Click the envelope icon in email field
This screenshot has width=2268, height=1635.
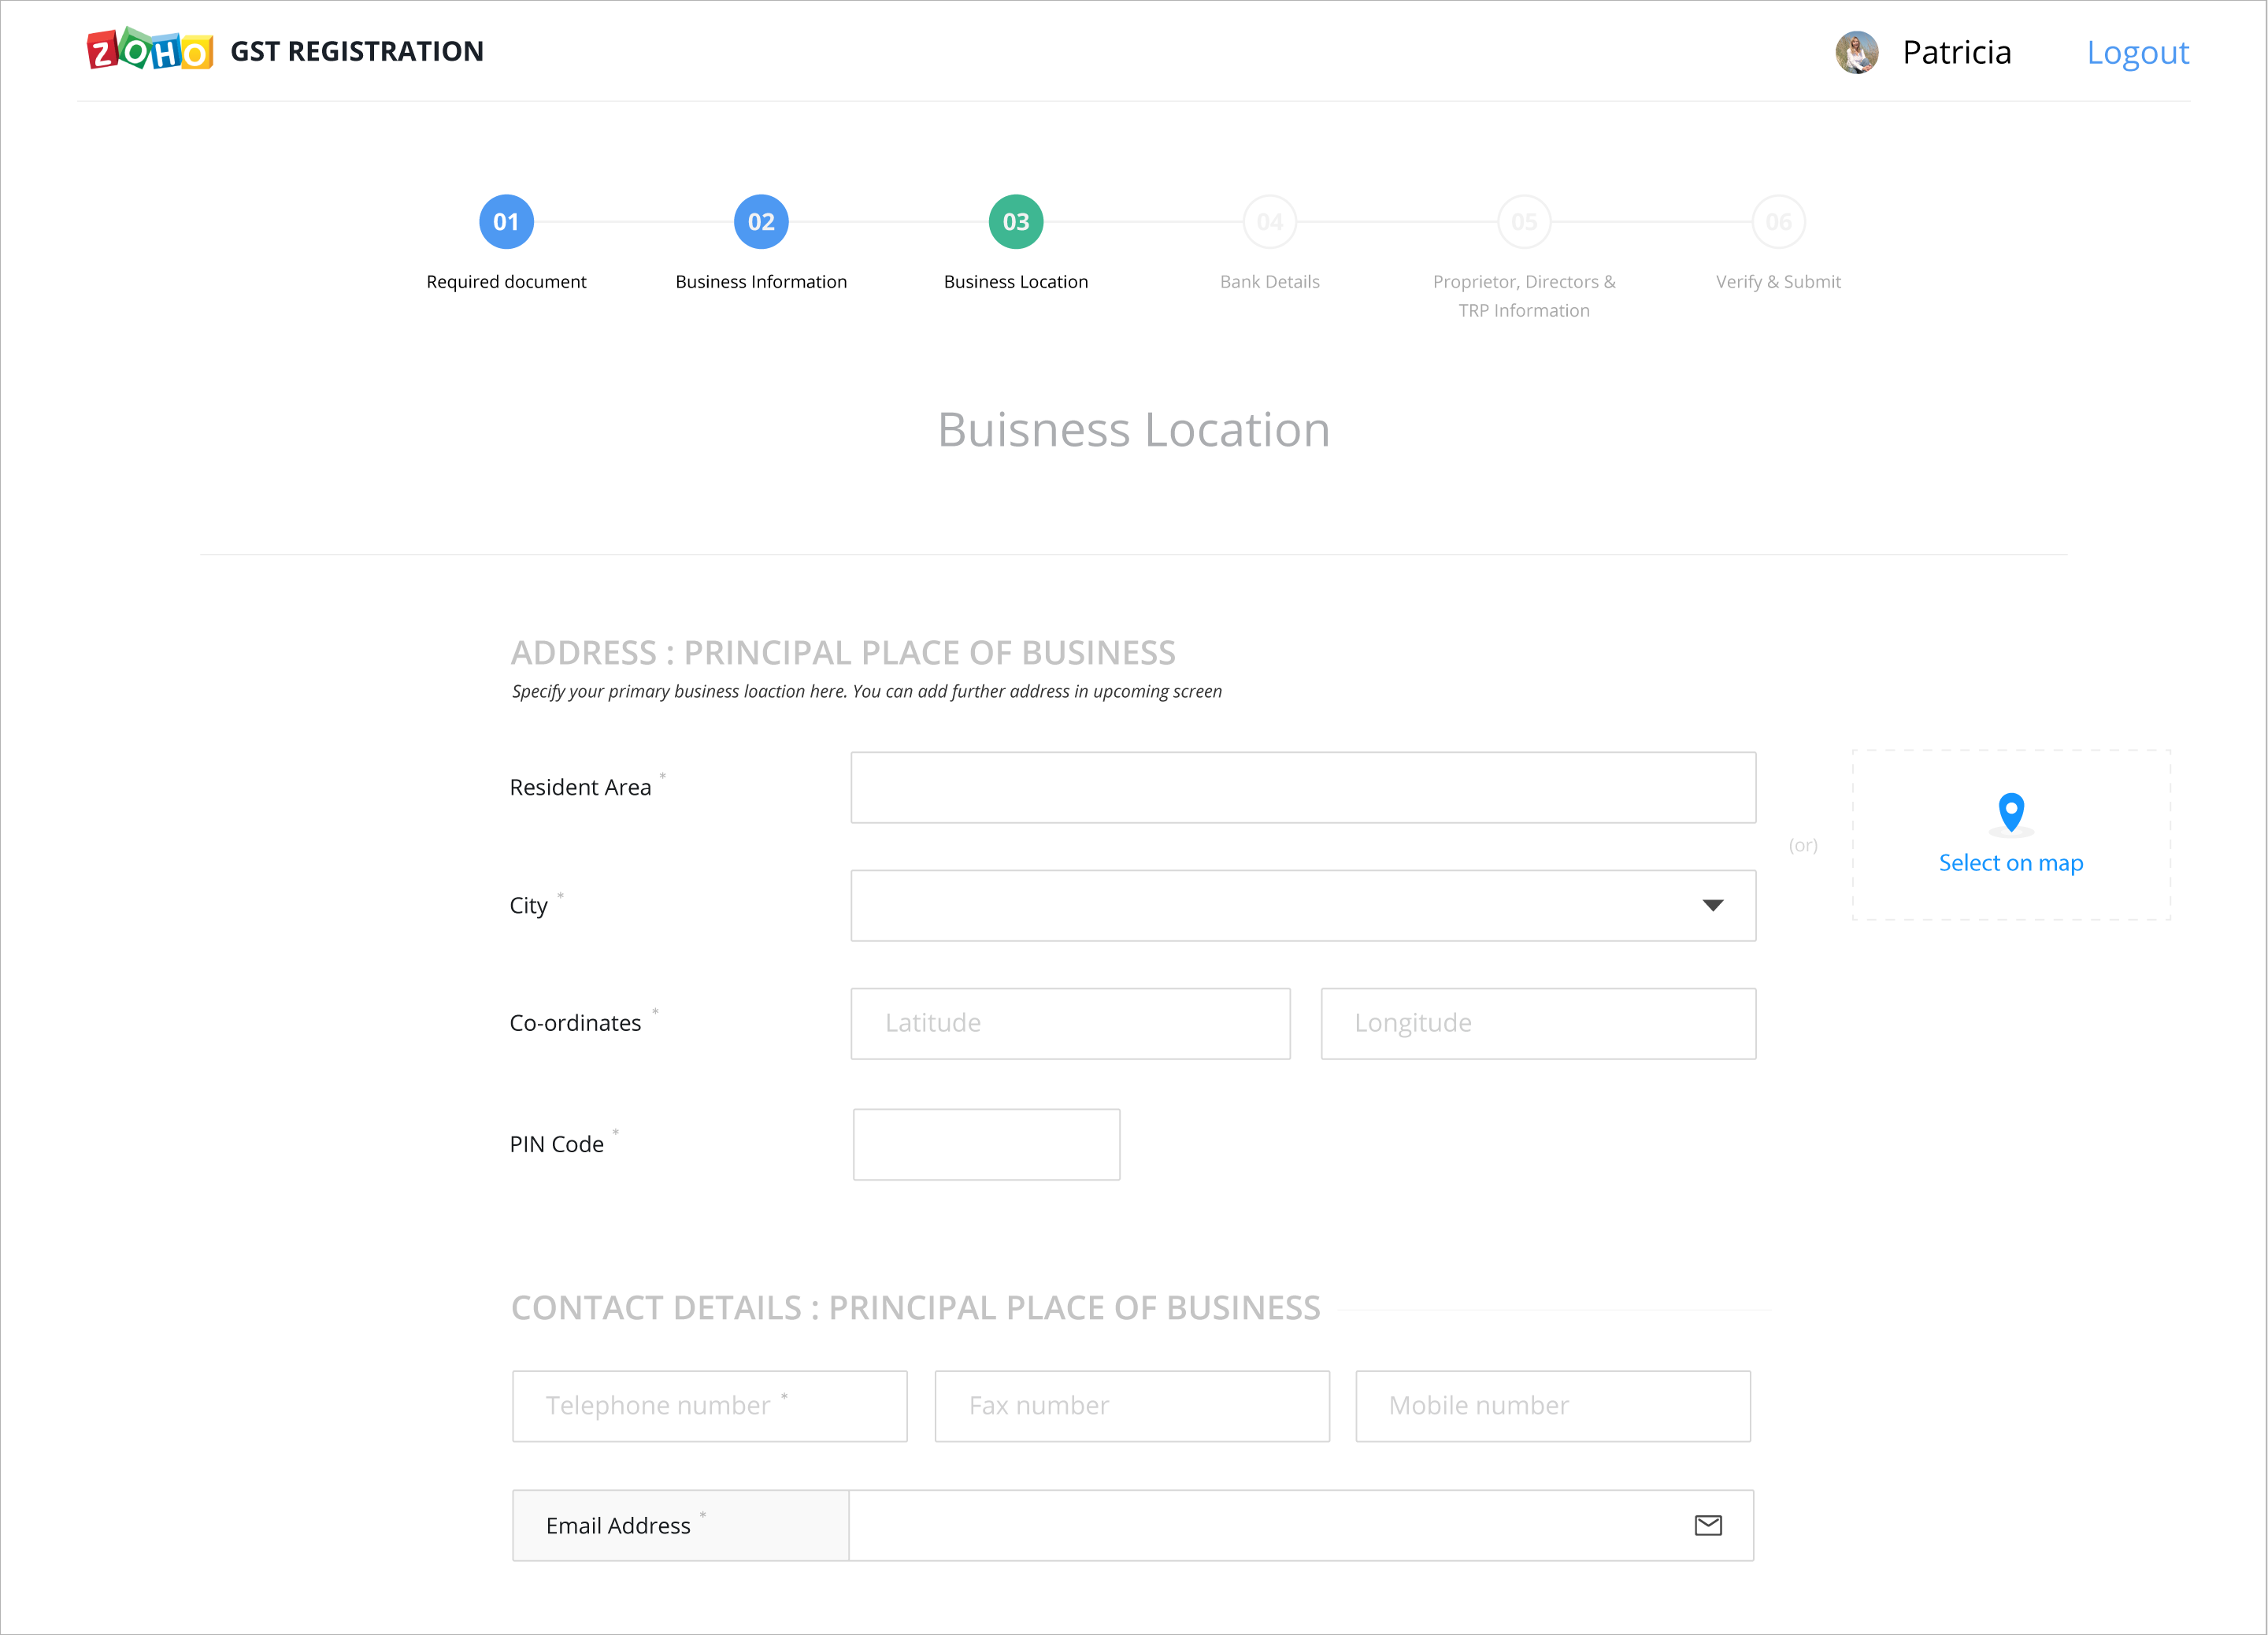click(x=1708, y=1525)
